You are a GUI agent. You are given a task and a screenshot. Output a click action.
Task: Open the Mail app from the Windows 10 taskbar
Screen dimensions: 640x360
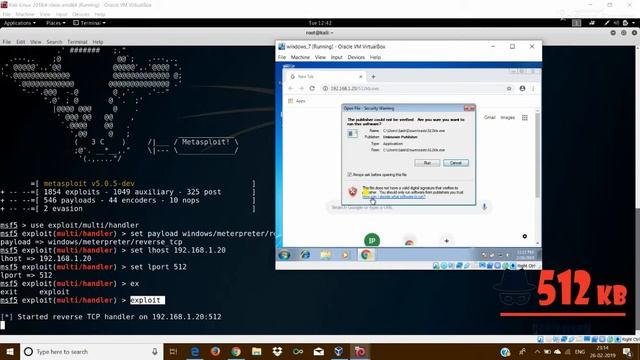(x=318, y=351)
